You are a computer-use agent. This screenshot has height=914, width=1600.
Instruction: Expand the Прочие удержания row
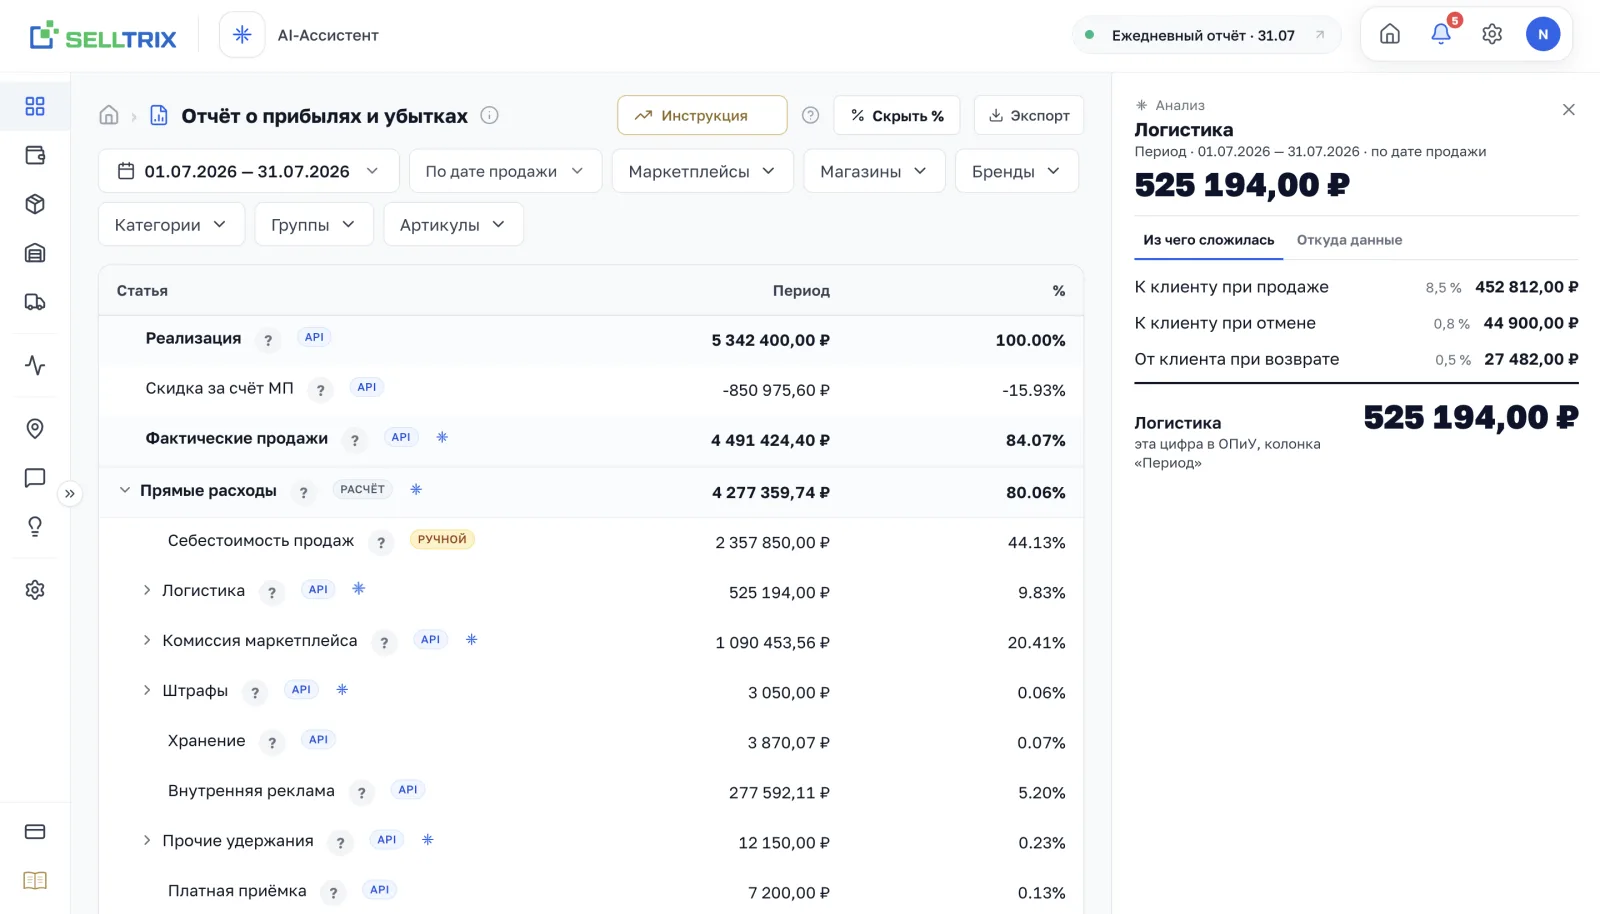147,840
